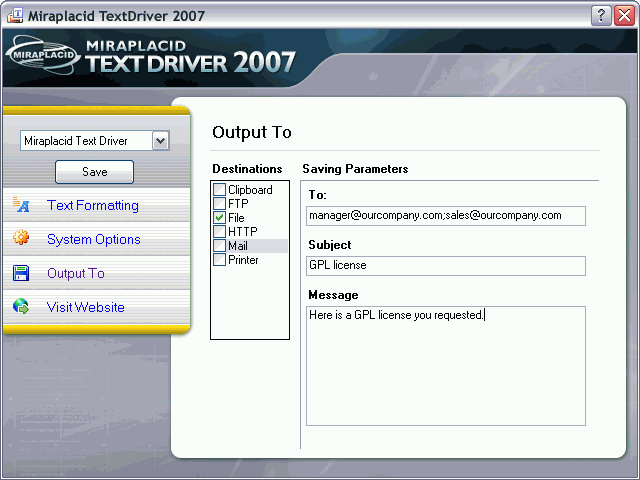Click the Miraplacid logo in banner
This screenshot has height=480, width=640.
pyautogui.click(x=43, y=55)
